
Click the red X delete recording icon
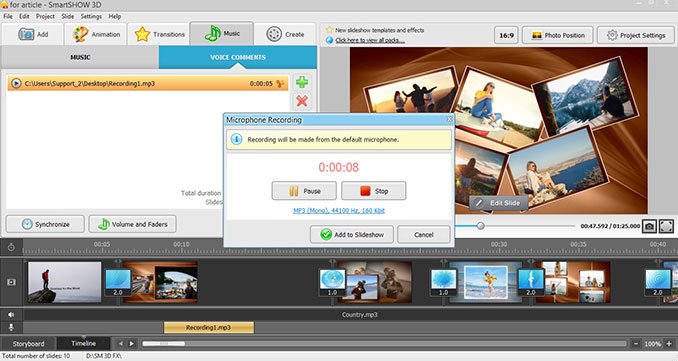click(x=302, y=101)
